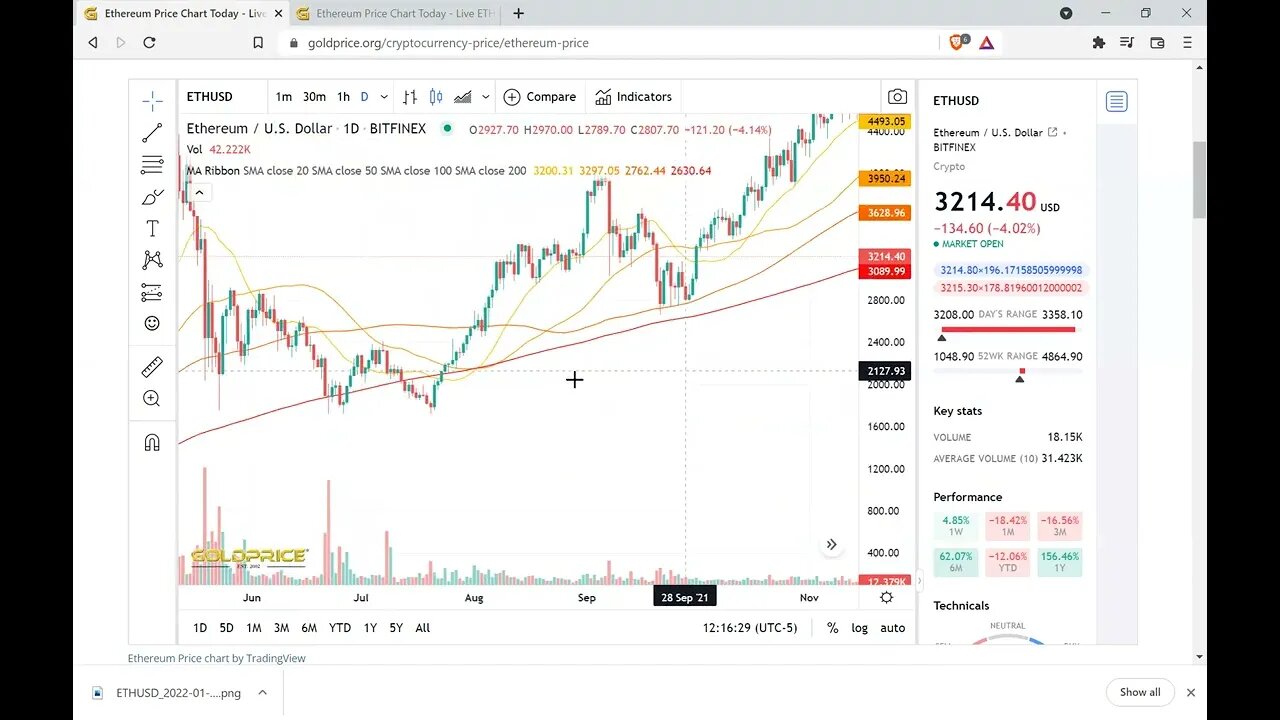
Task: Select the crosshair cursor tool
Action: 152,100
